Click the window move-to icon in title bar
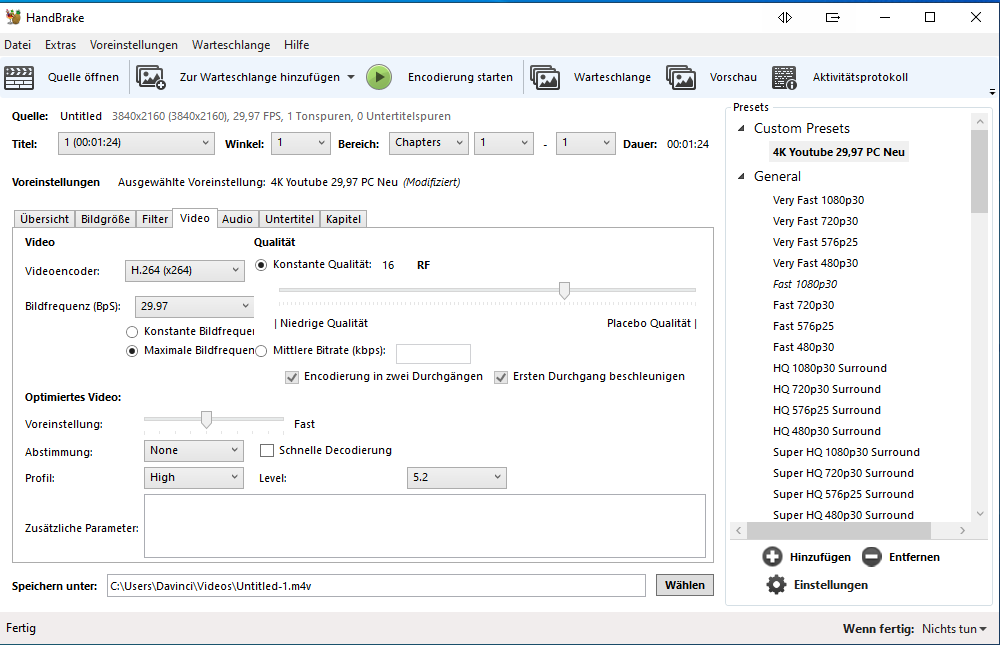 point(832,17)
